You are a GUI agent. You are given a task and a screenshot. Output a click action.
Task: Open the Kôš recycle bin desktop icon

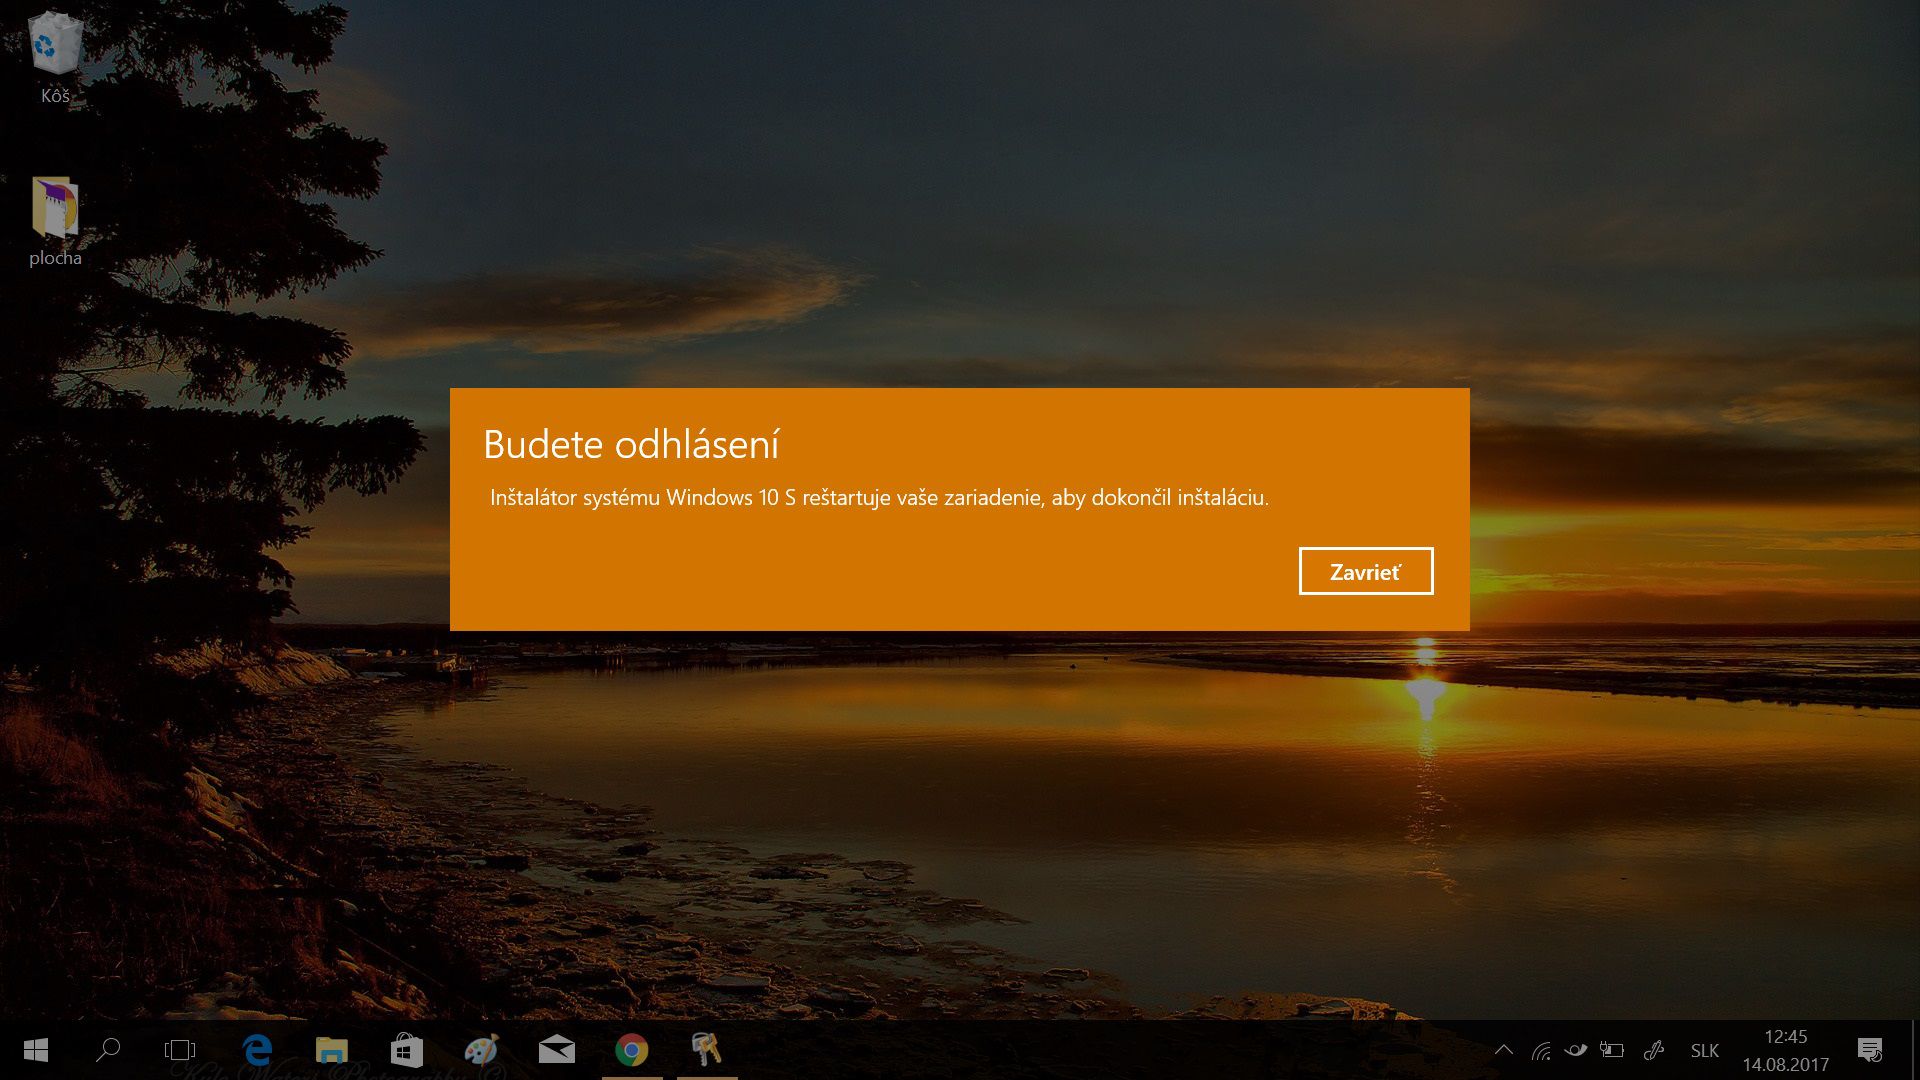click(55, 58)
